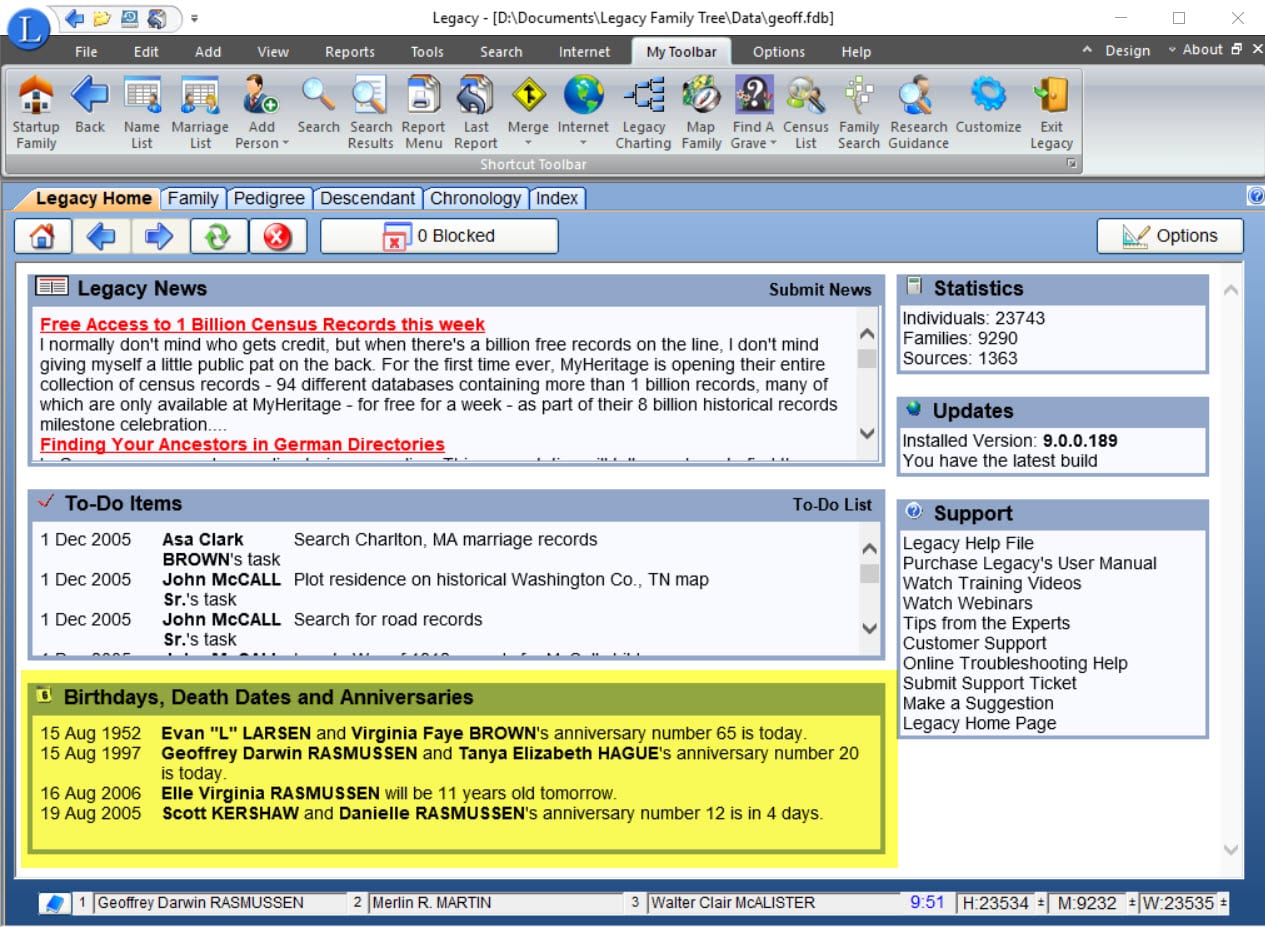Switch to the Pedigree tab

pyautogui.click(x=269, y=198)
